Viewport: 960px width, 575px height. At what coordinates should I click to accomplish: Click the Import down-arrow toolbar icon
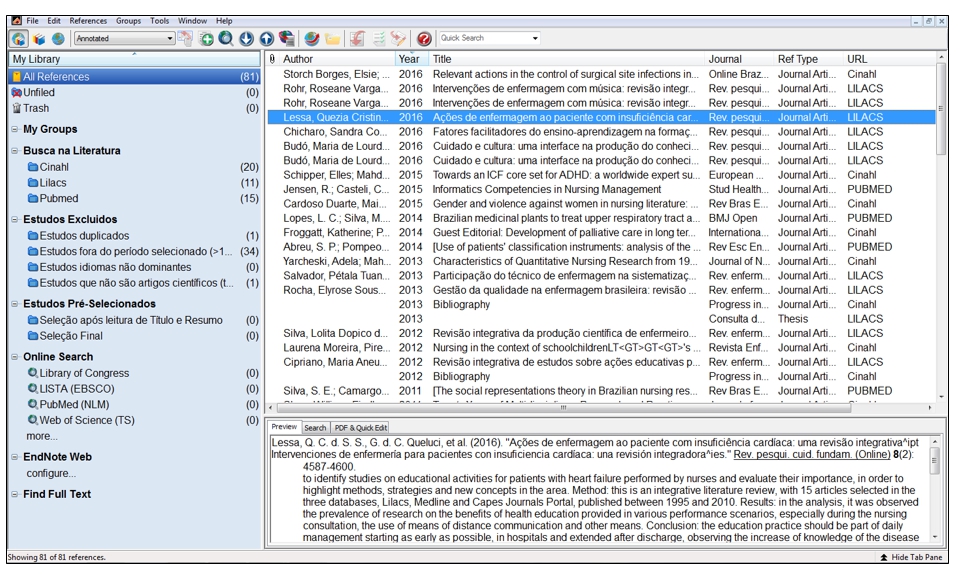pos(246,39)
